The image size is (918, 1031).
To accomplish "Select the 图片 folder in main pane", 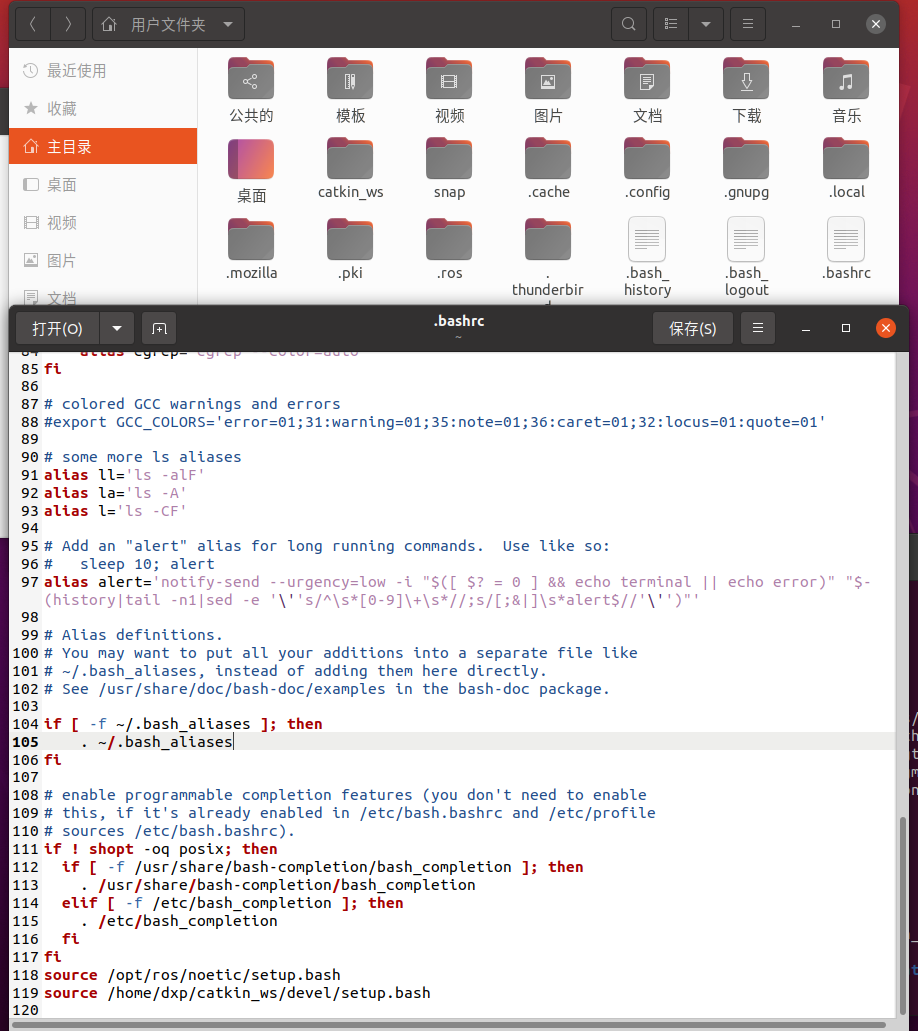I will pos(548,79).
